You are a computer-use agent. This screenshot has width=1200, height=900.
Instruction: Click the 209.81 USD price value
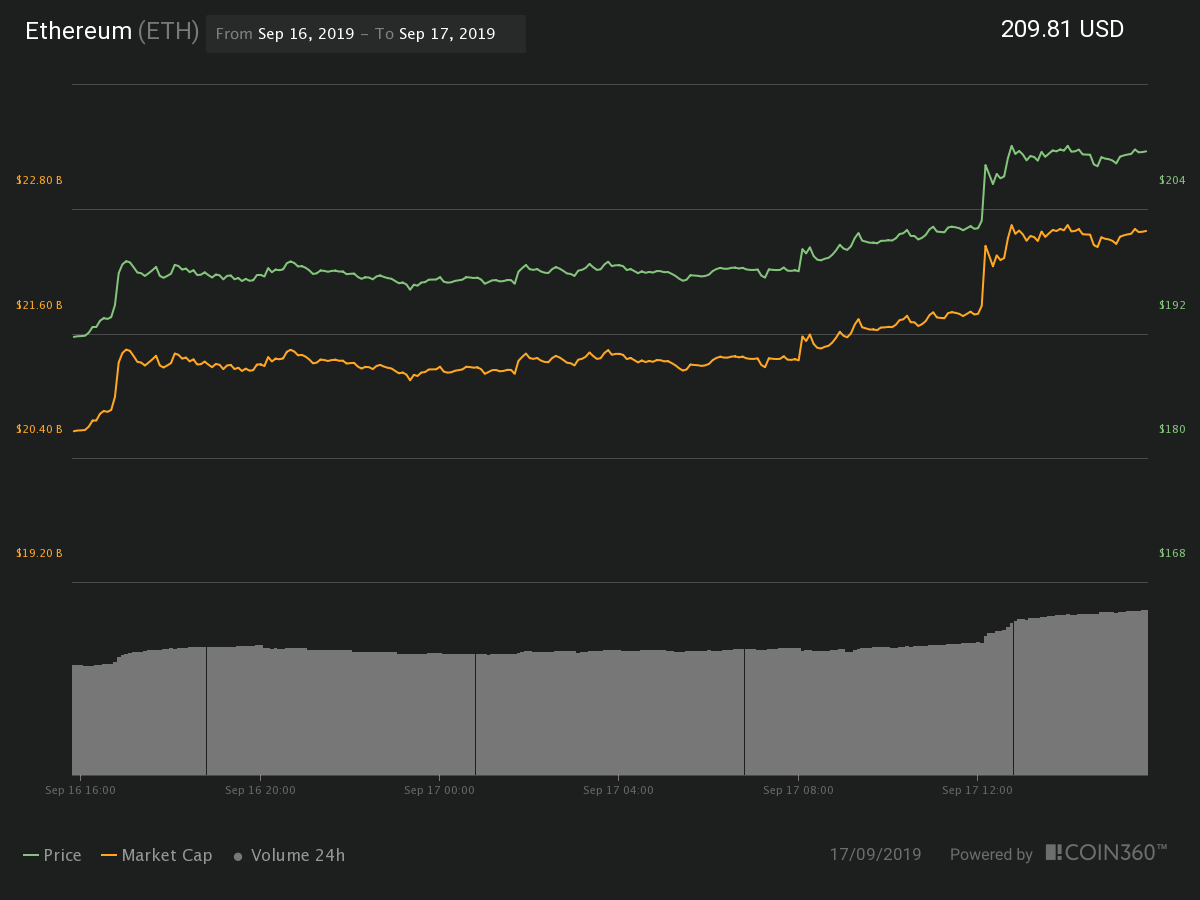tap(1062, 30)
